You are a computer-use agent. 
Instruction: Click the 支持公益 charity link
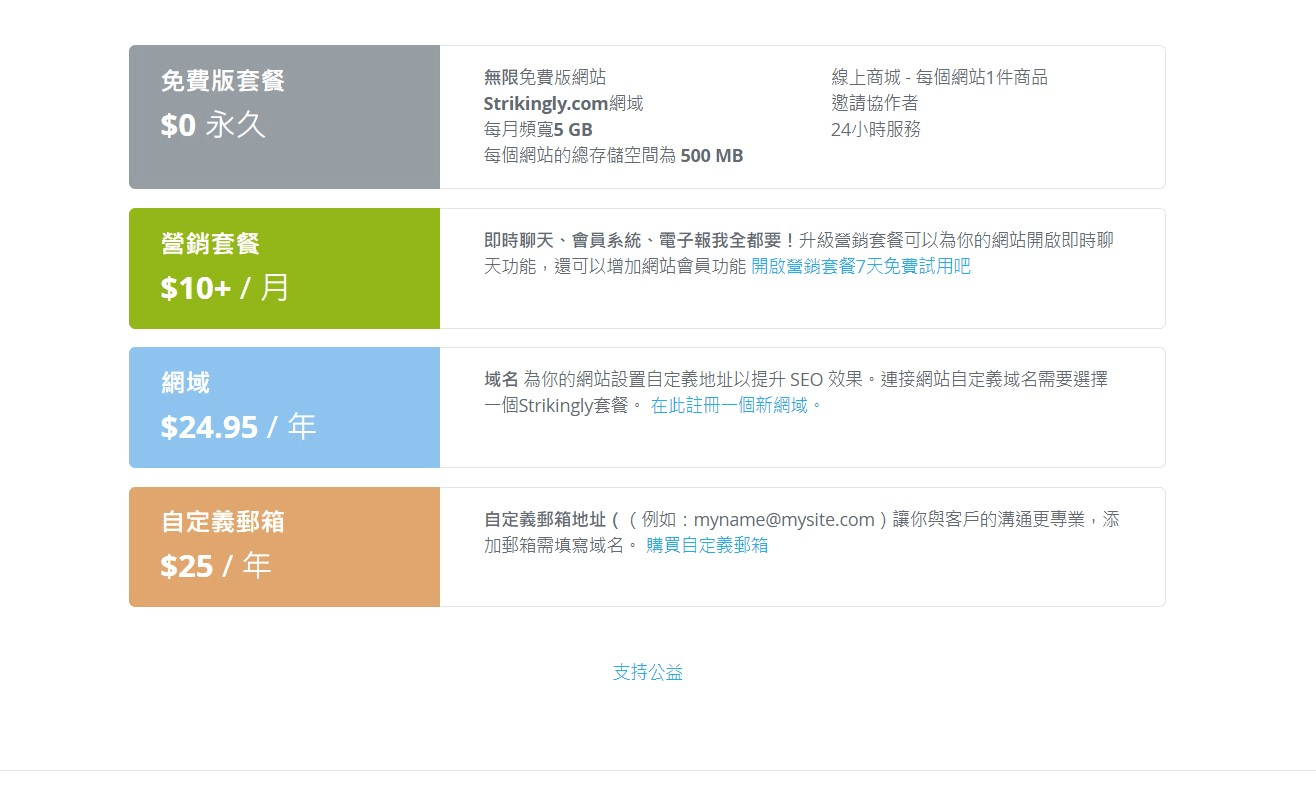point(646,672)
